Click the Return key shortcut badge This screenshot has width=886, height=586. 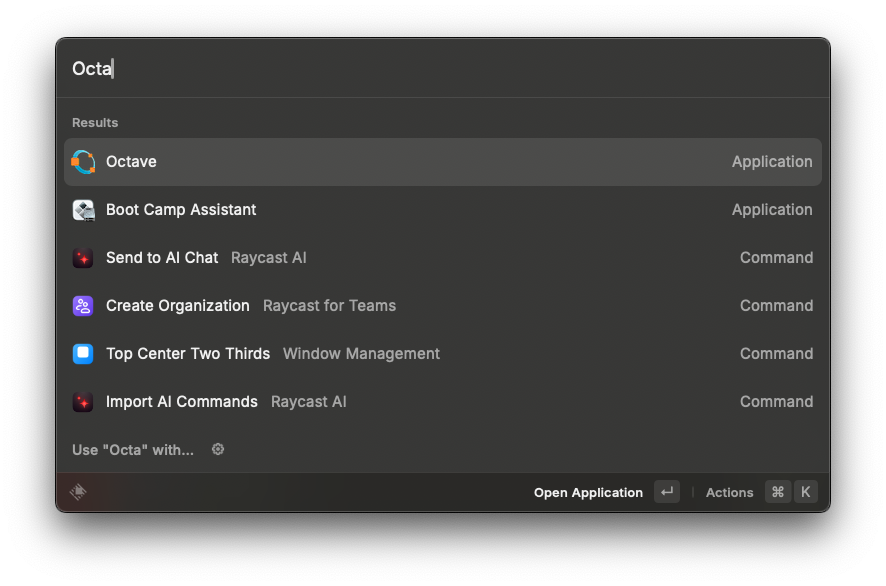(x=667, y=492)
